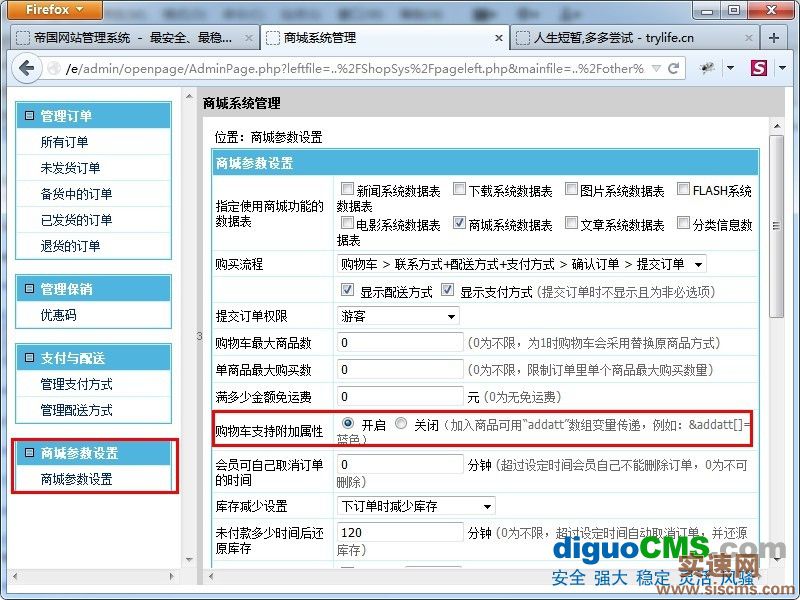Click 购物车最大商品数 input field

tap(401, 342)
